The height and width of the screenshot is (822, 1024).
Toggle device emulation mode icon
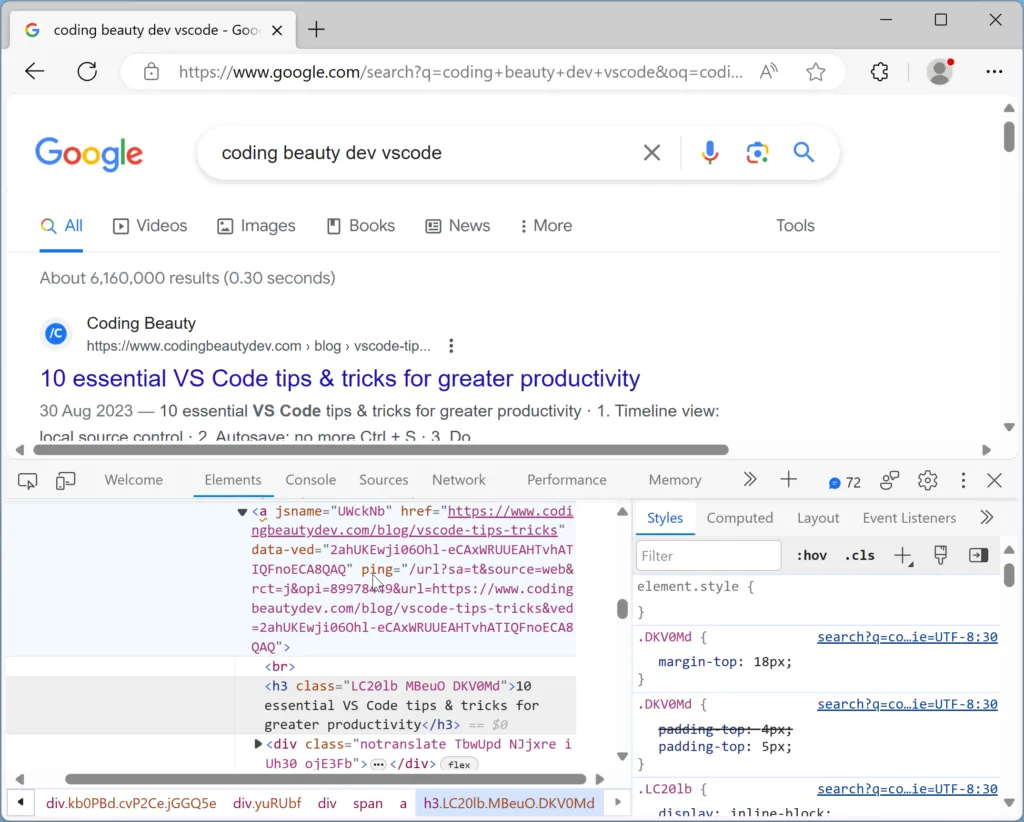pyautogui.click(x=66, y=481)
